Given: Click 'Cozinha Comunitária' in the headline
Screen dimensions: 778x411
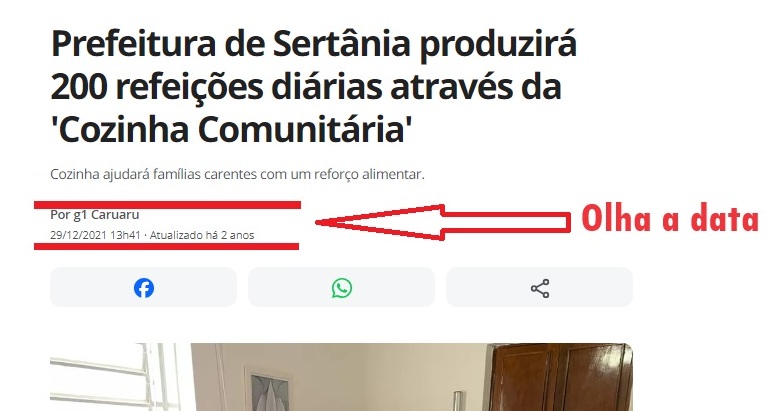Looking at the screenshot, I should (x=232, y=130).
